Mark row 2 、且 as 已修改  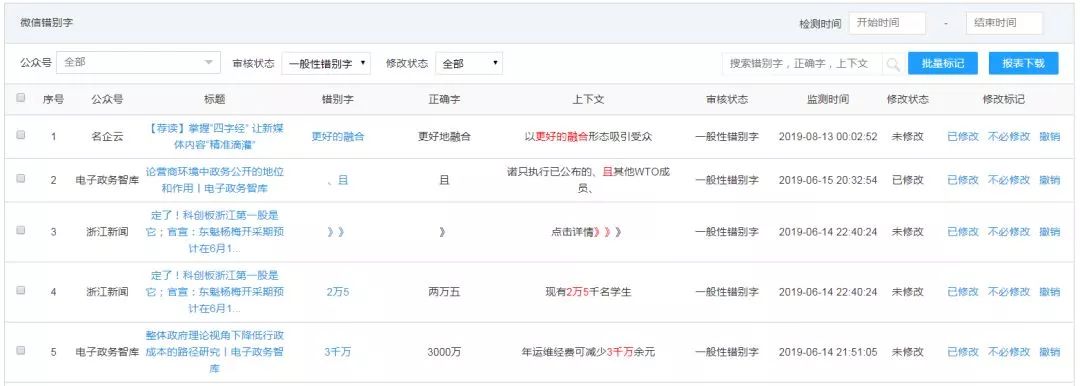[x=963, y=180]
